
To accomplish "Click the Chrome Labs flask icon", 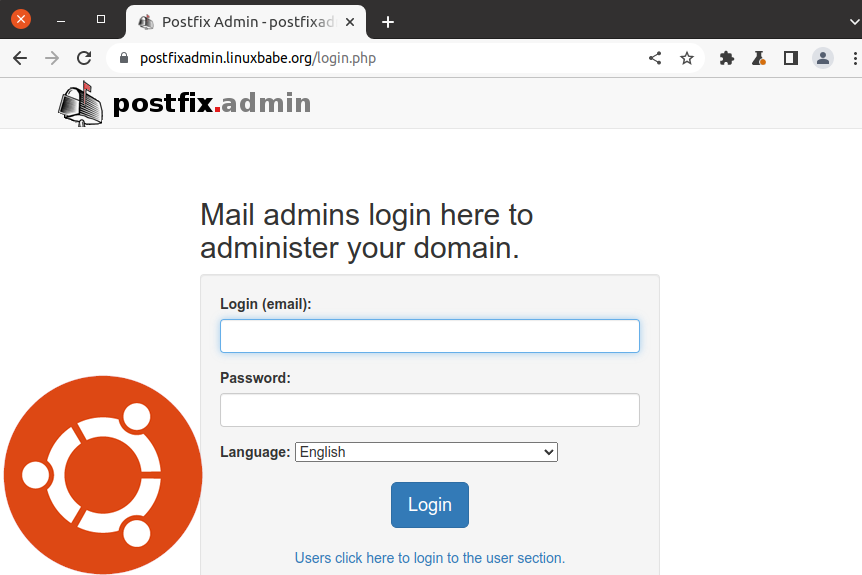I will point(759,58).
